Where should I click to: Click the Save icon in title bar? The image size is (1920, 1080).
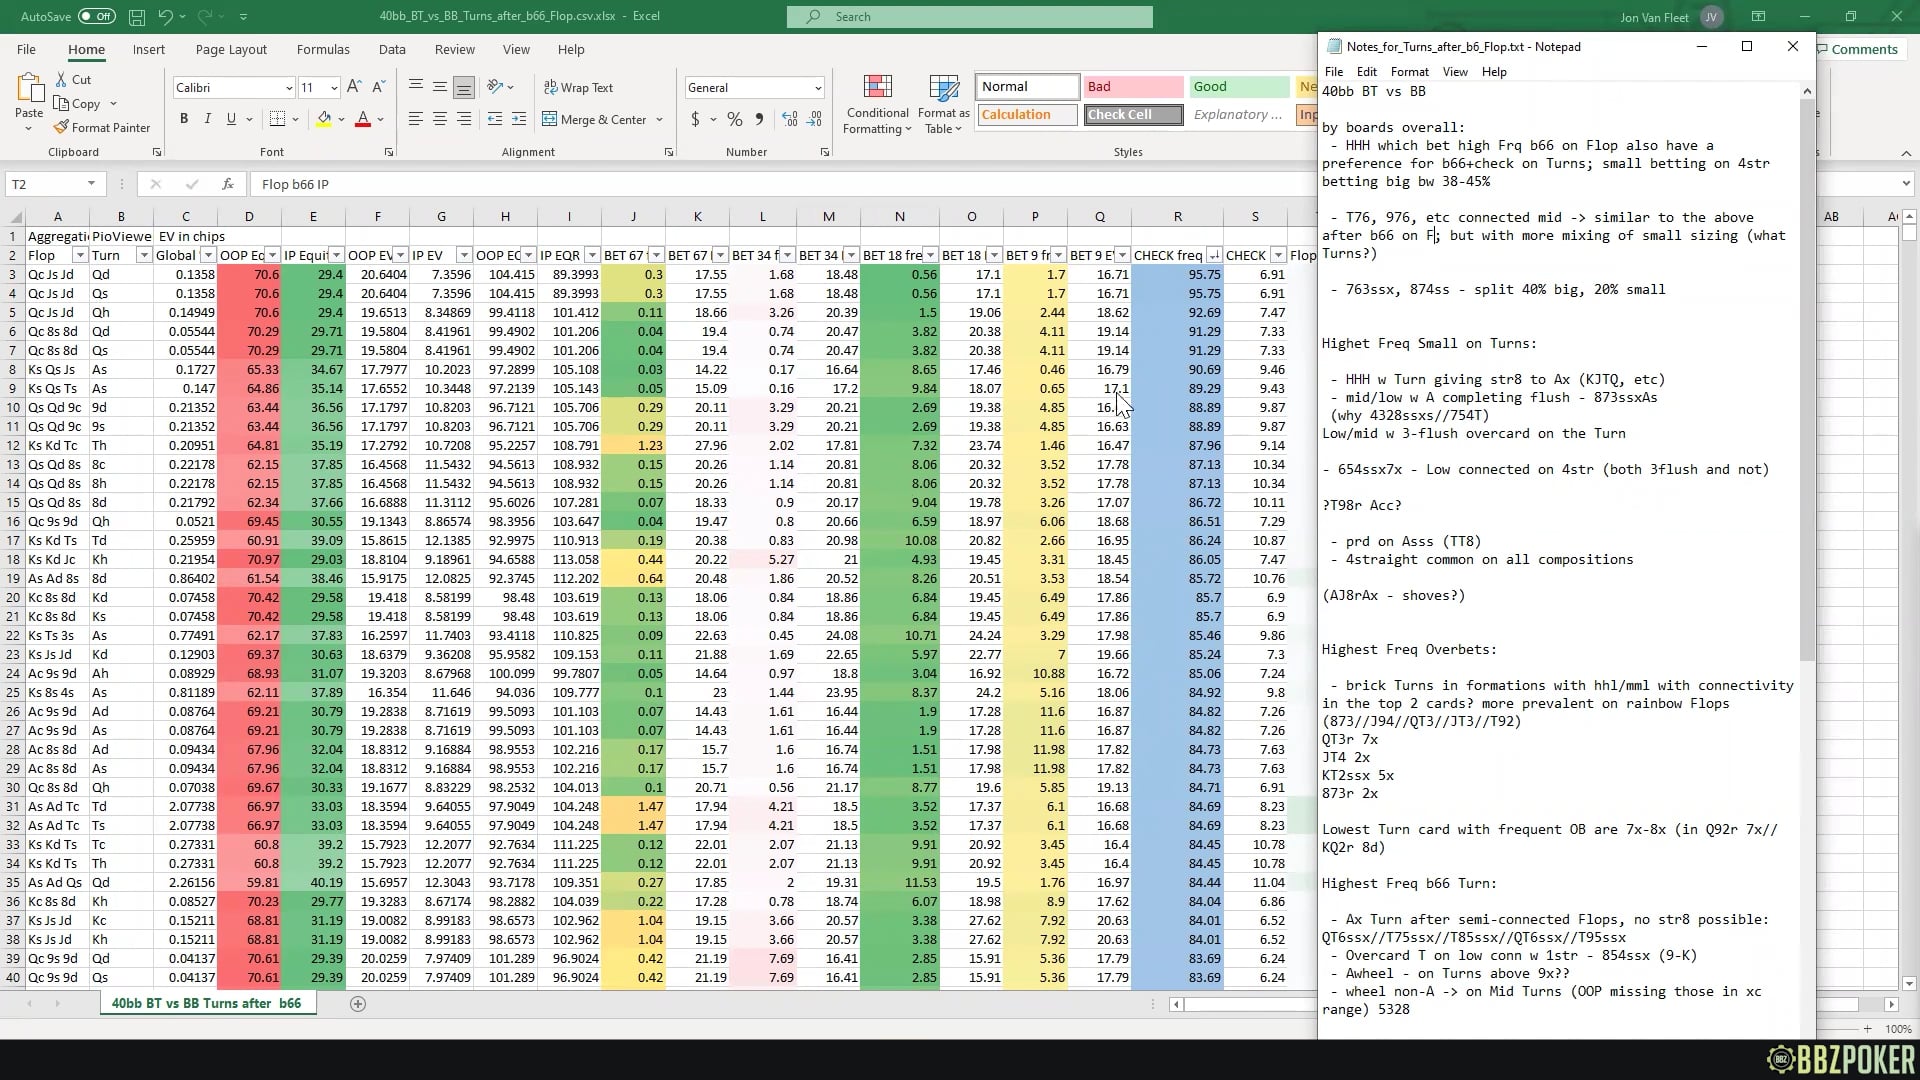click(137, 16)
